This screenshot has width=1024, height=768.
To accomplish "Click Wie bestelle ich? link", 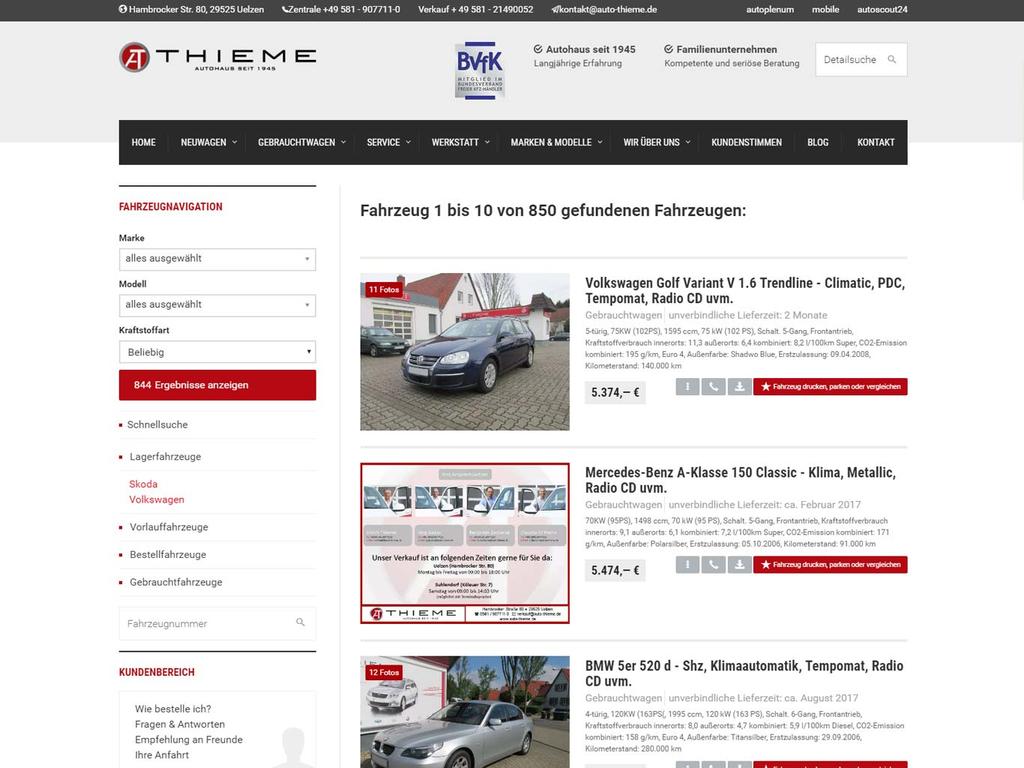I will pos(173,709).
